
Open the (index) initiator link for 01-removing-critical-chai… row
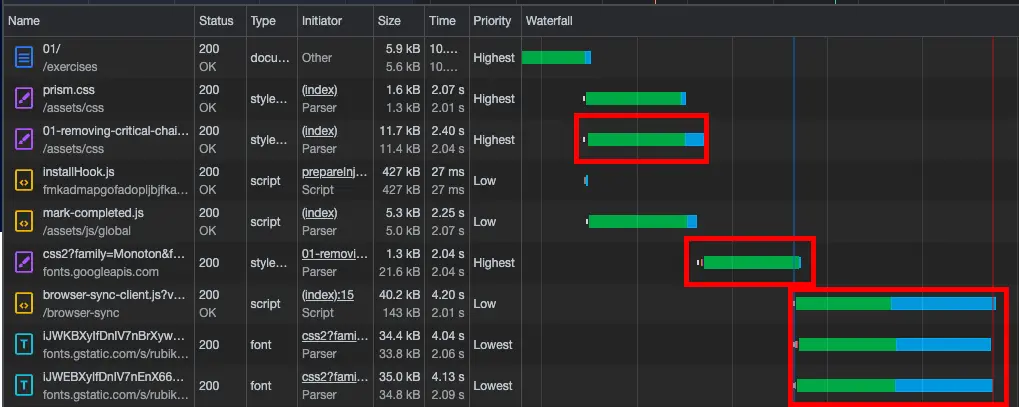(320, 131)
